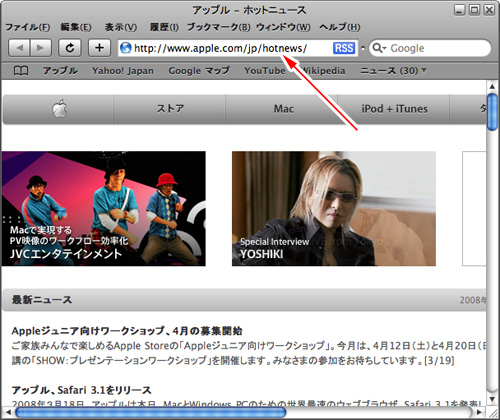Minimize the Safari window

point(459,10)
